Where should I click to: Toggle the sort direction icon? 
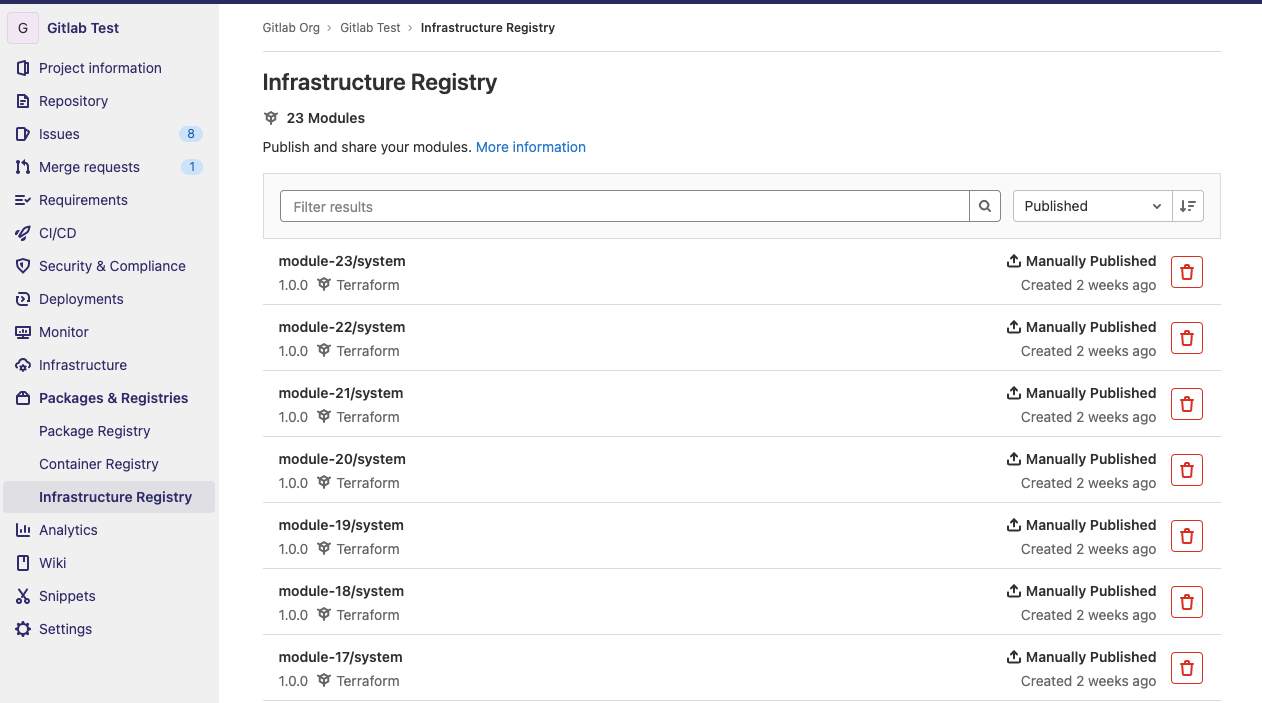coord(1187,206)
